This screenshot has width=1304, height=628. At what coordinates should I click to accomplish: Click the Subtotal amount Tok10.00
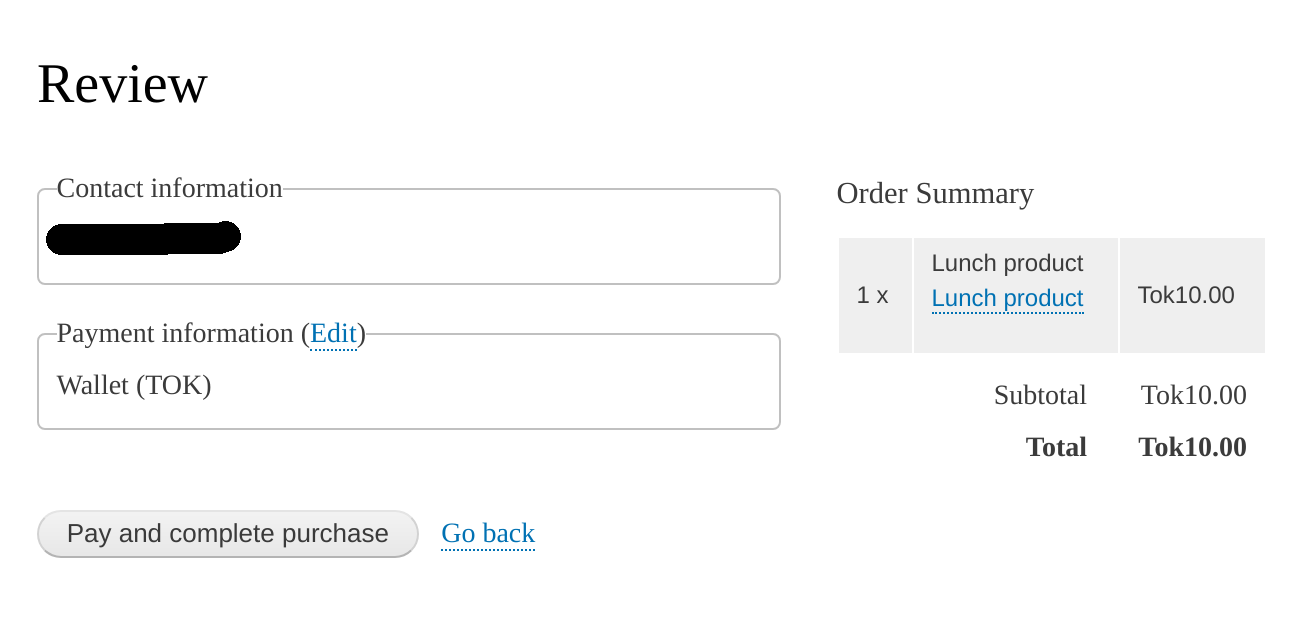pos(1193,396)
